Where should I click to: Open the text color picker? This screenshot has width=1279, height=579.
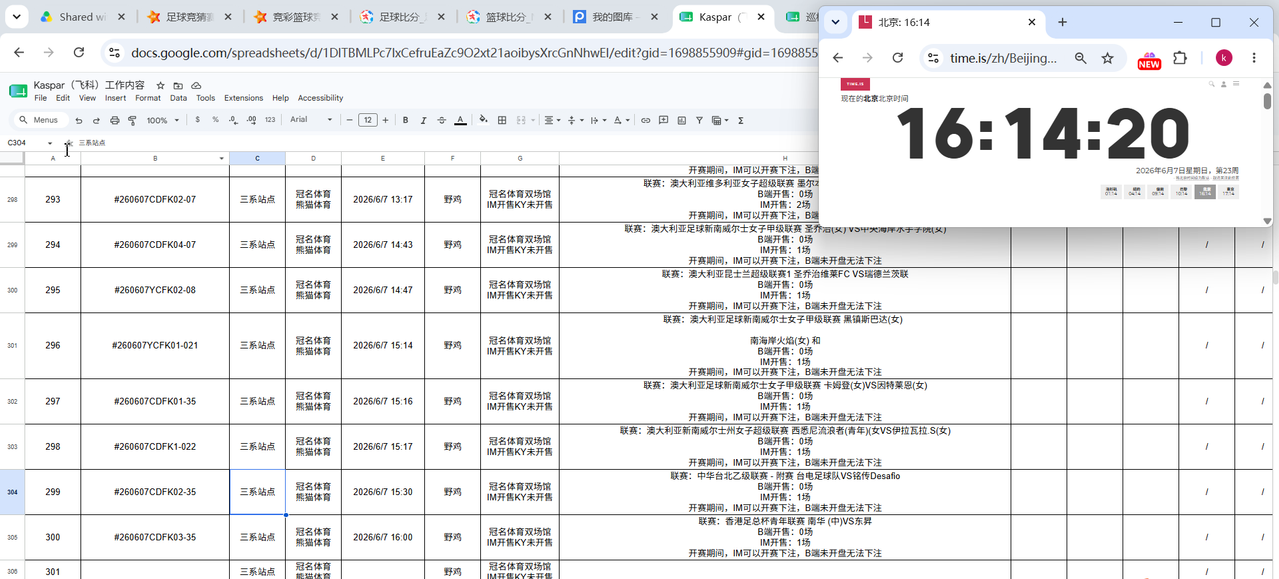coord(460,120)
